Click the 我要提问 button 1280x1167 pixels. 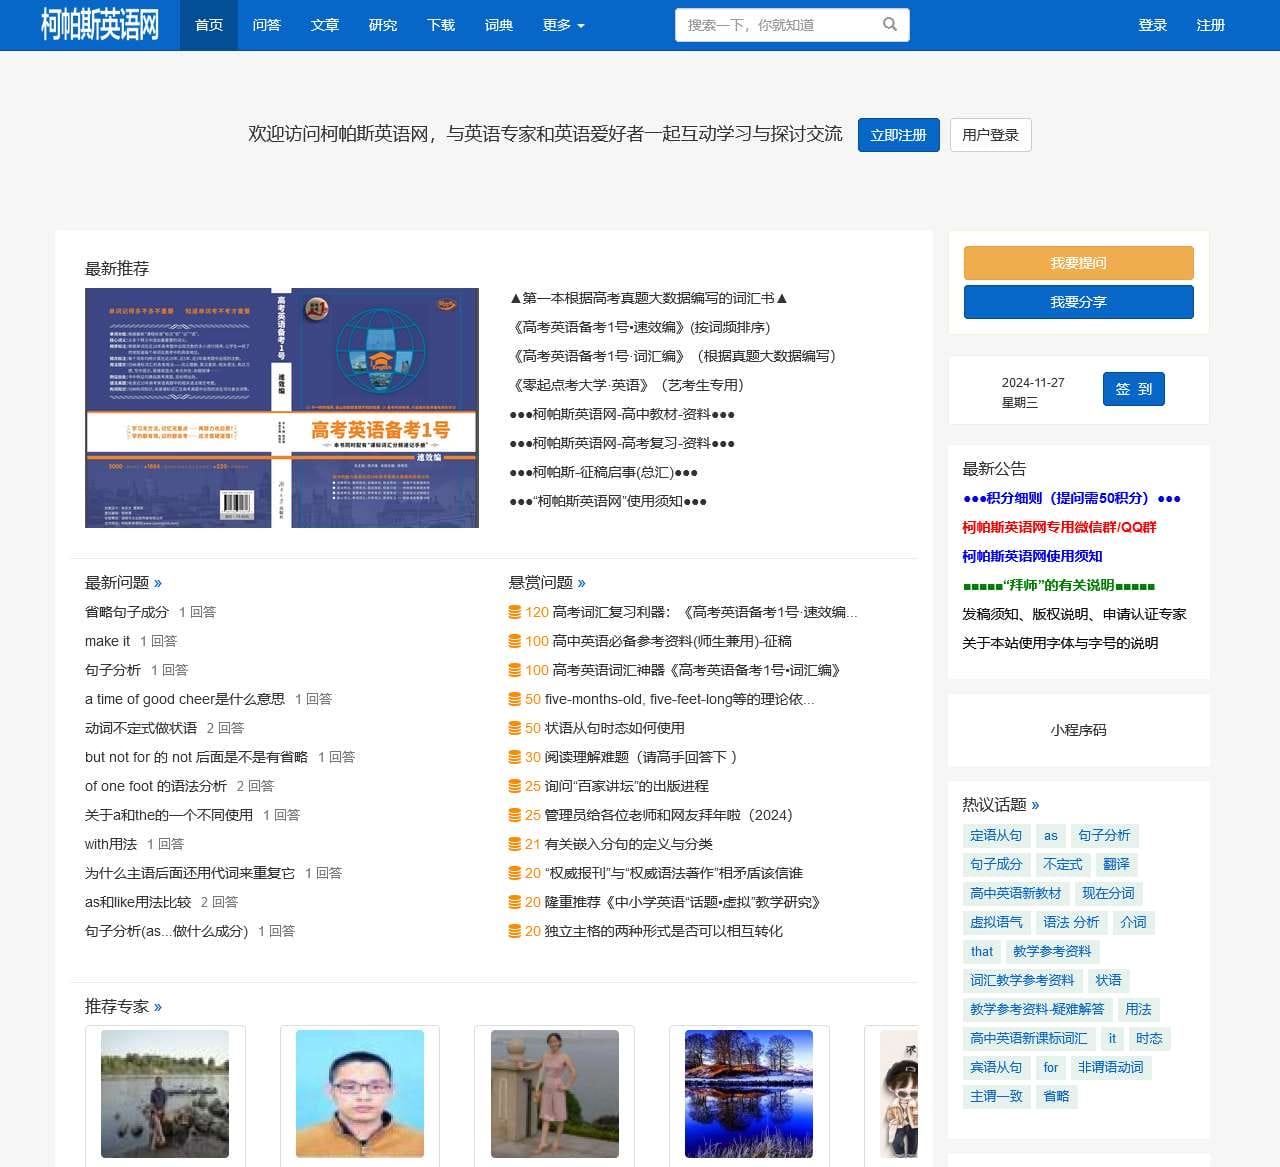click(1078, 262)
